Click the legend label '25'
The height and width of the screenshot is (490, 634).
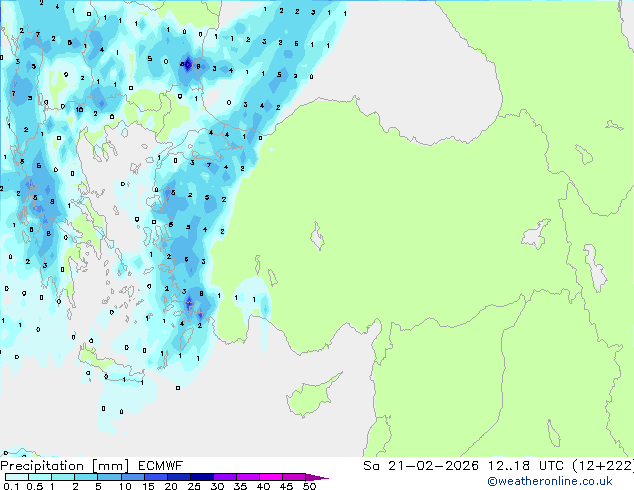(x=194, y=486)
